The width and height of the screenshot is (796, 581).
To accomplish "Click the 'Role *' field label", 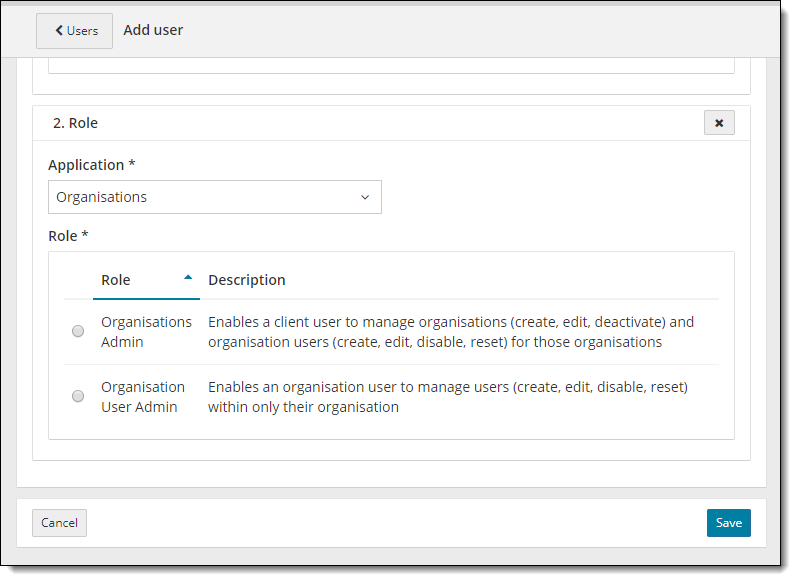I will tap(69, 236).
